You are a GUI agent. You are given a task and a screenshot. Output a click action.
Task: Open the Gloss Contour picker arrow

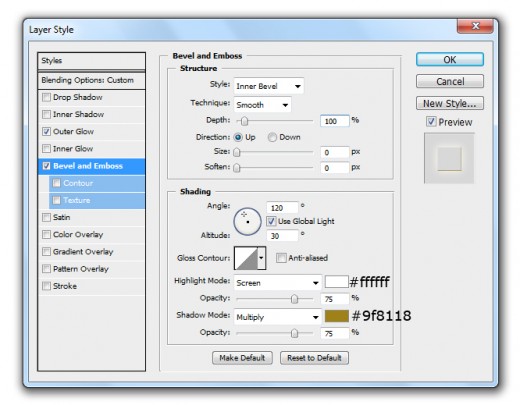(262, 258)
